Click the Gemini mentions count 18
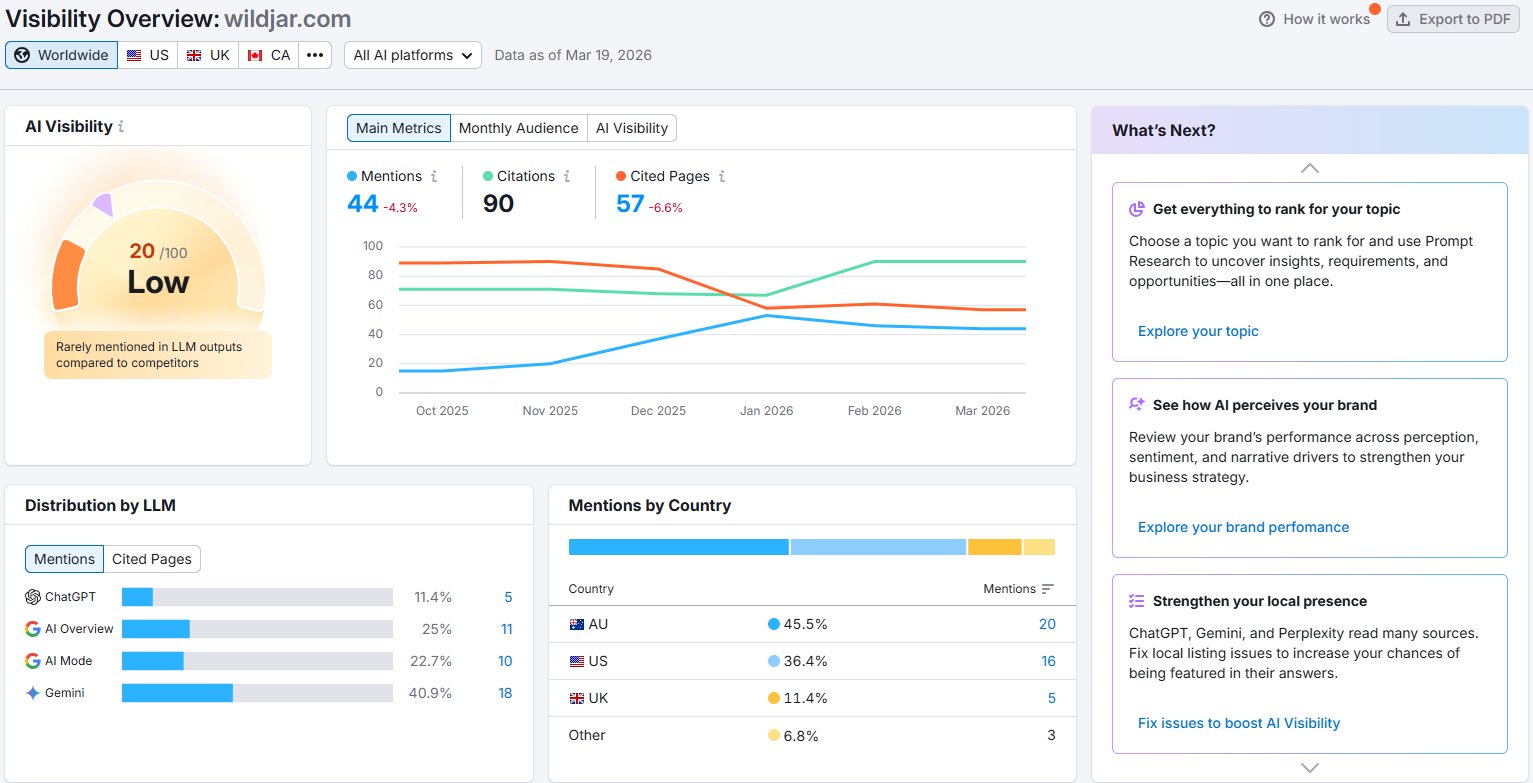This screenshot has height=783, width=1533. pos(505,693)
